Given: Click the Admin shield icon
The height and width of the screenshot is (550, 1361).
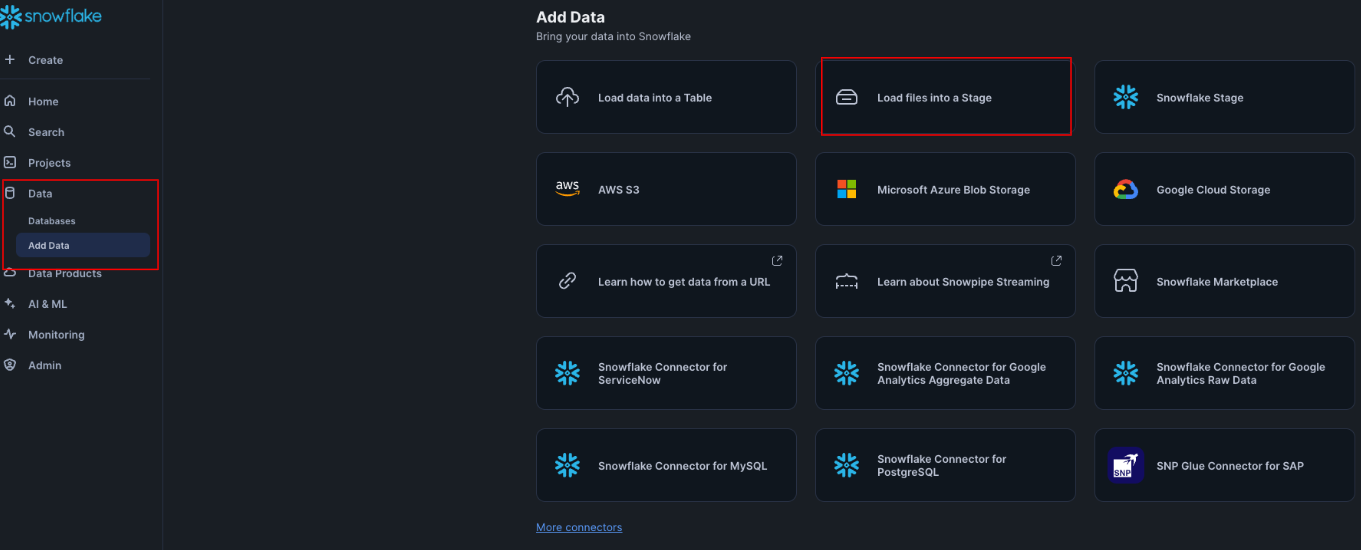Looking at the screenshot, I should [10, 365].
